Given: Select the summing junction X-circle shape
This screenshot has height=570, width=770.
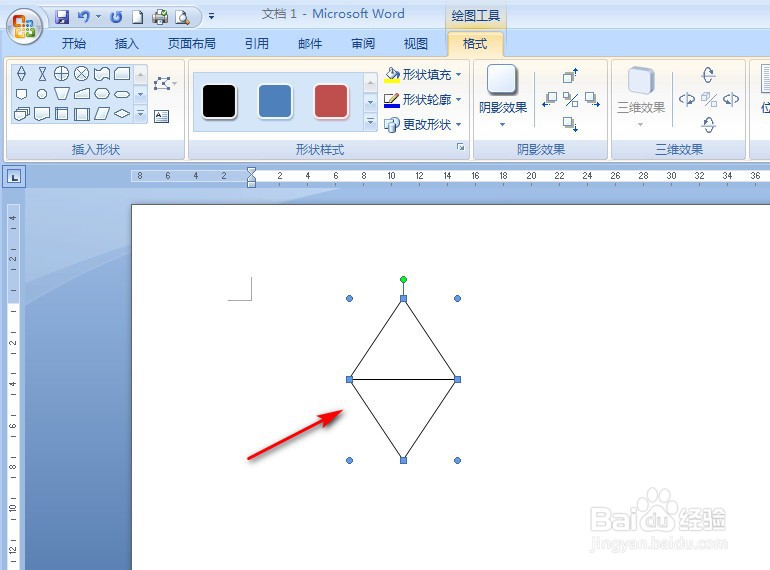Looking at the screenshot, I should click(x=82, y=74).
